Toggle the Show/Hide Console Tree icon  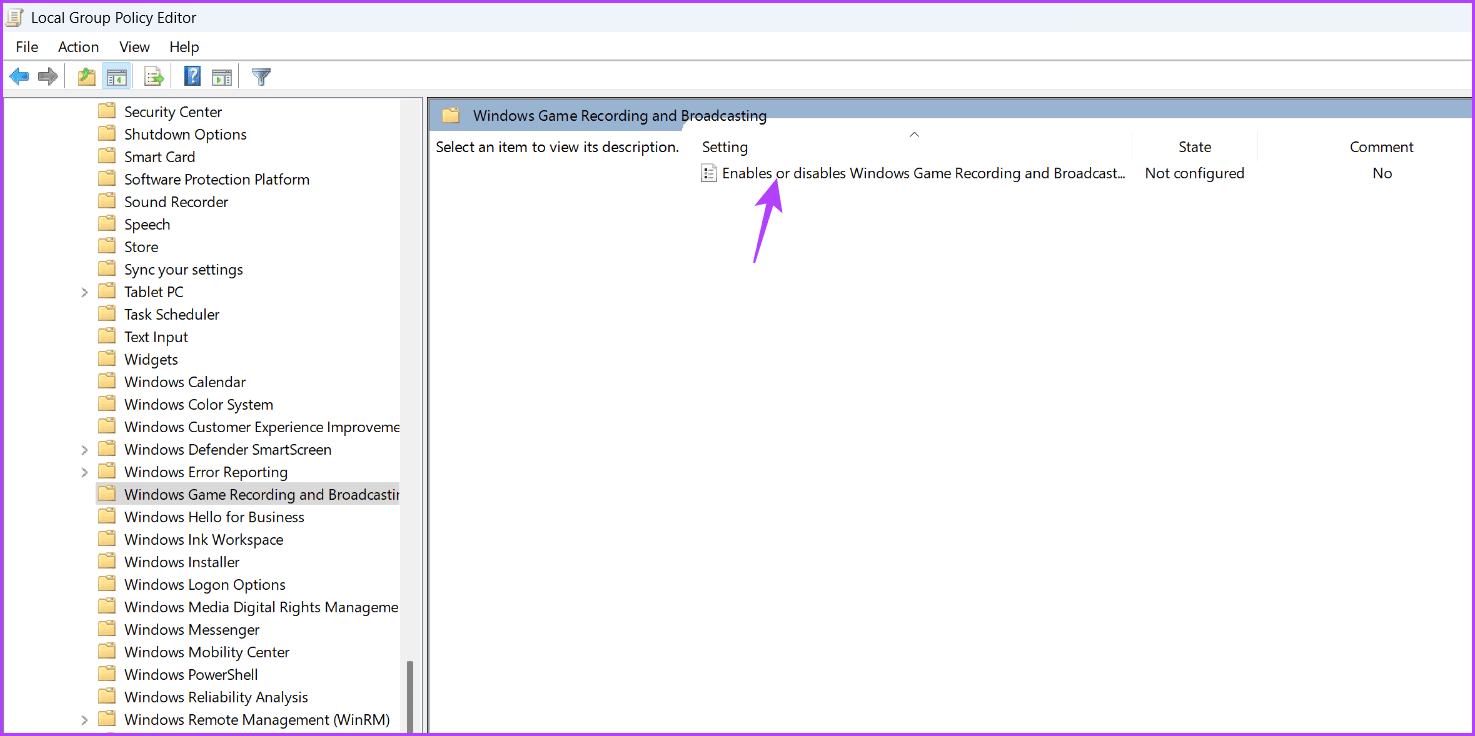click(x=117, y=76)
